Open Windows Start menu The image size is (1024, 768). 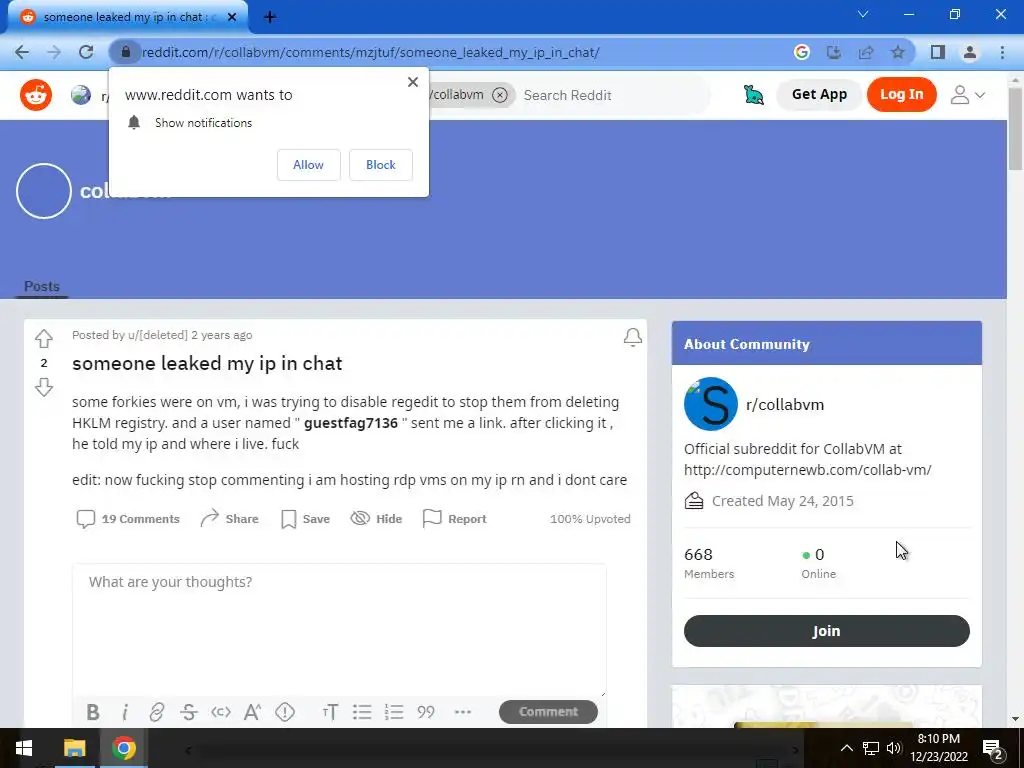pos(24,748)
